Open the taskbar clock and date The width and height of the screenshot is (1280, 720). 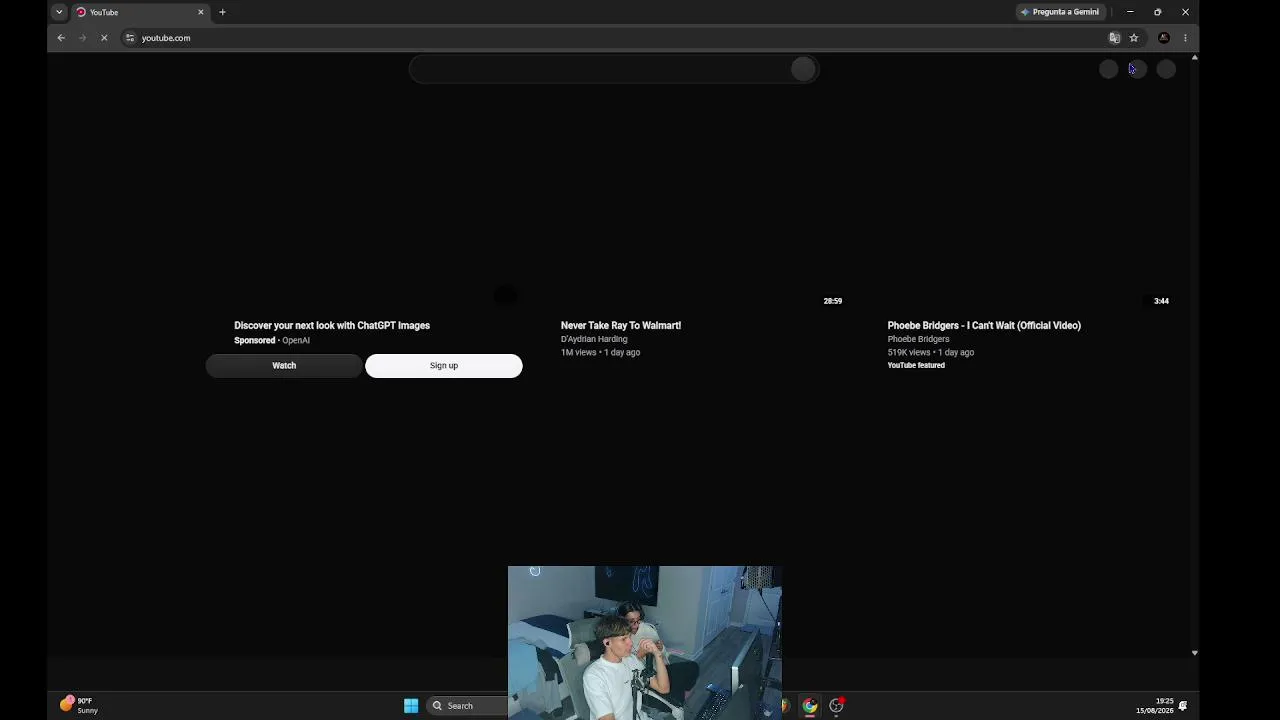pos(1155,706)
